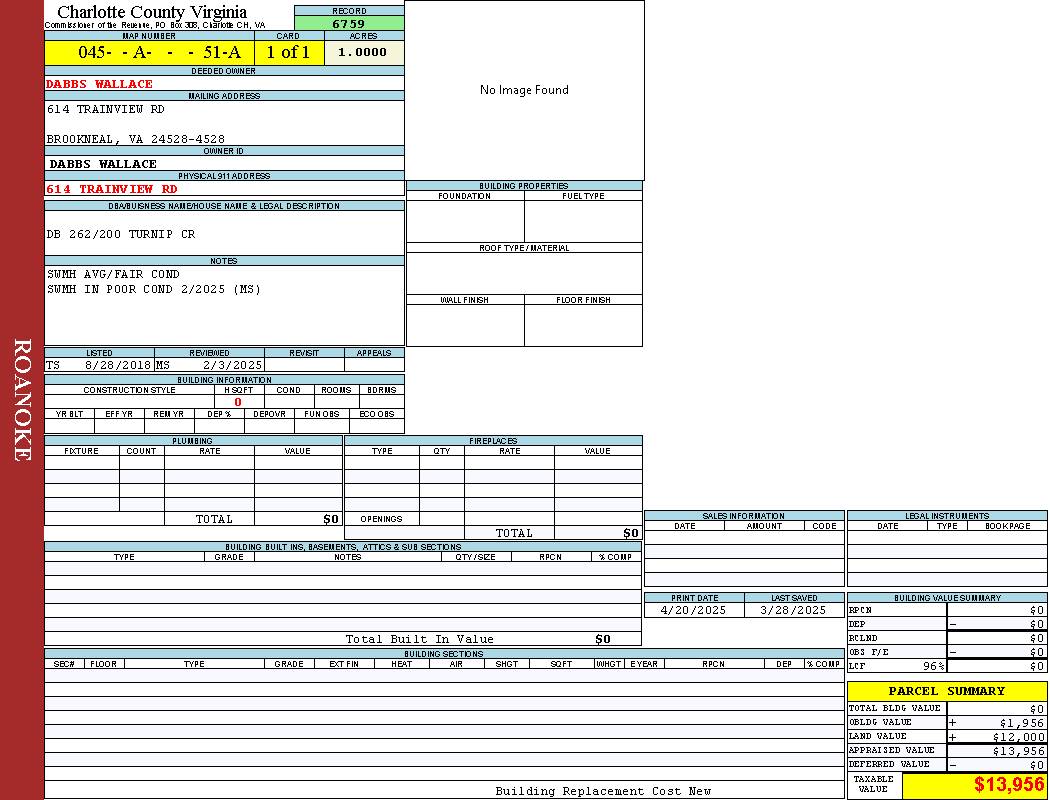Click the deeded owner name in red

point(100,84)
